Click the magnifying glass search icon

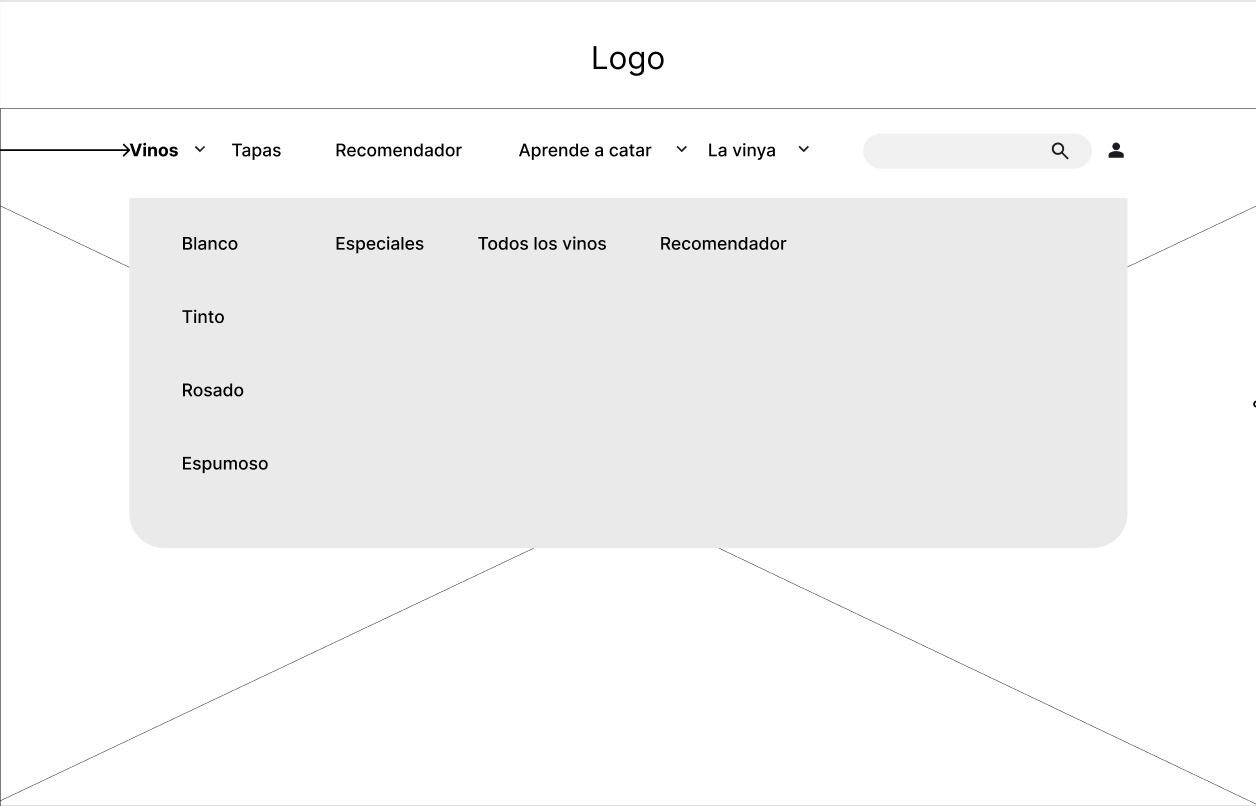coord(1060,151)
